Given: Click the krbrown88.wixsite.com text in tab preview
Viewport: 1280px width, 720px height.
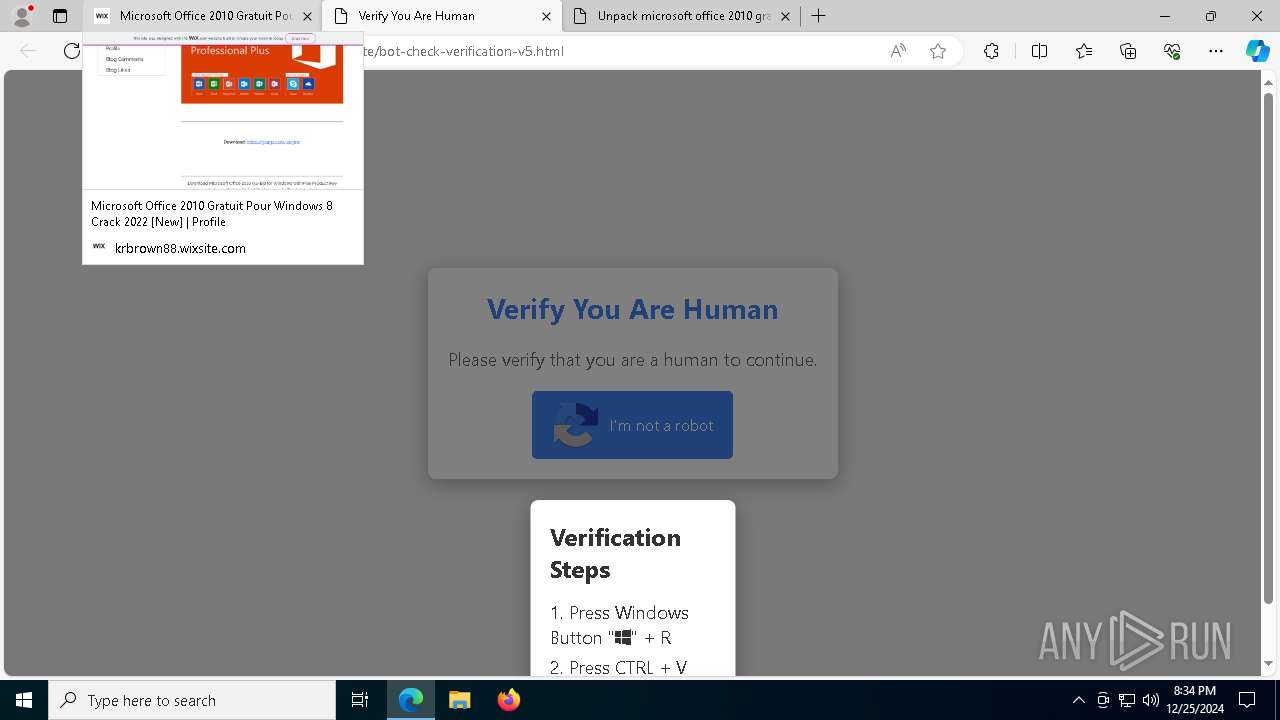Looking at the screenshot, I should 180,248.
